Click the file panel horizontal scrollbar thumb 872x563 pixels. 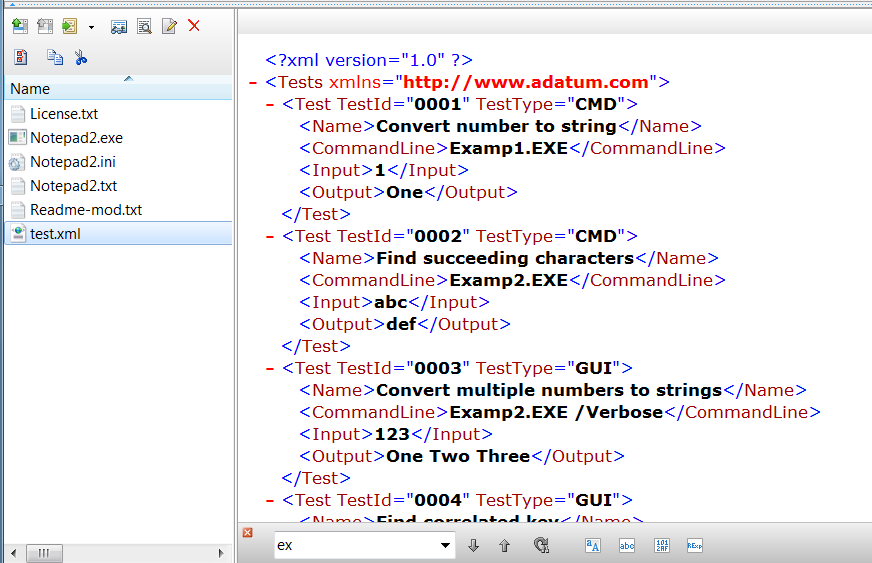[44, 553]
